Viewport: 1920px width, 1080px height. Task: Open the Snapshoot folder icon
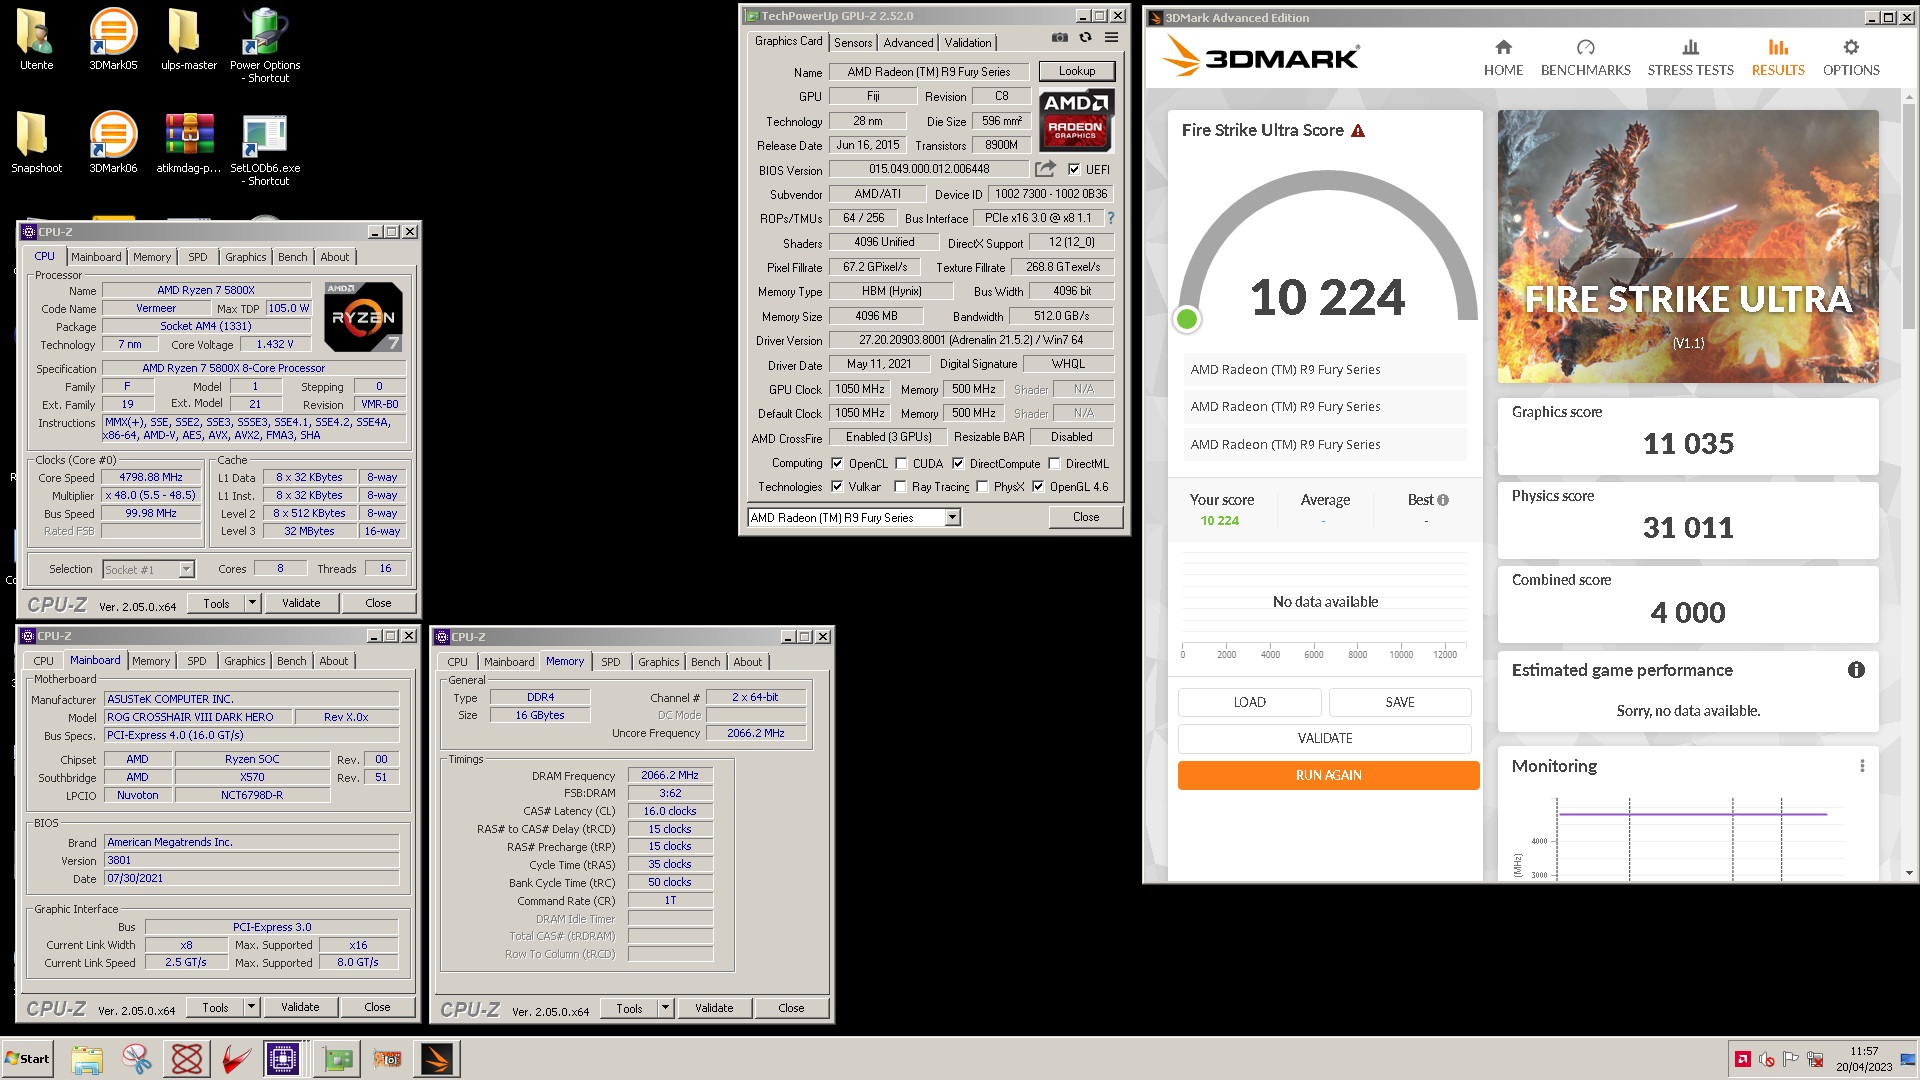[x=36, y=141]
